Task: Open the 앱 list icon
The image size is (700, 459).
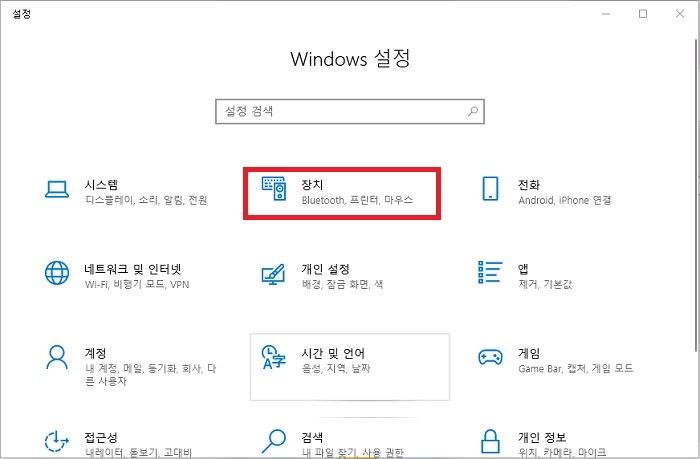Action: click(x=490, y=272)
